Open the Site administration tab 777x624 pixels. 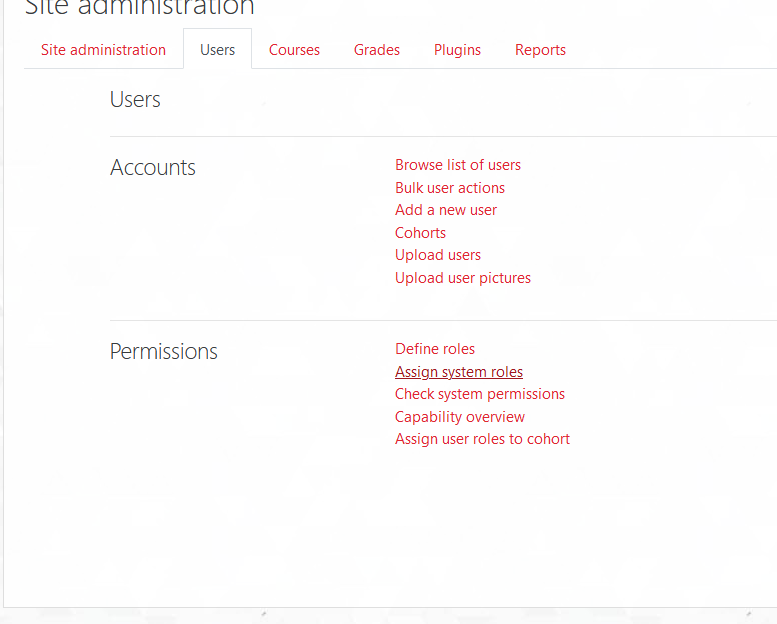pyautogui.click(x=103, y=50)
